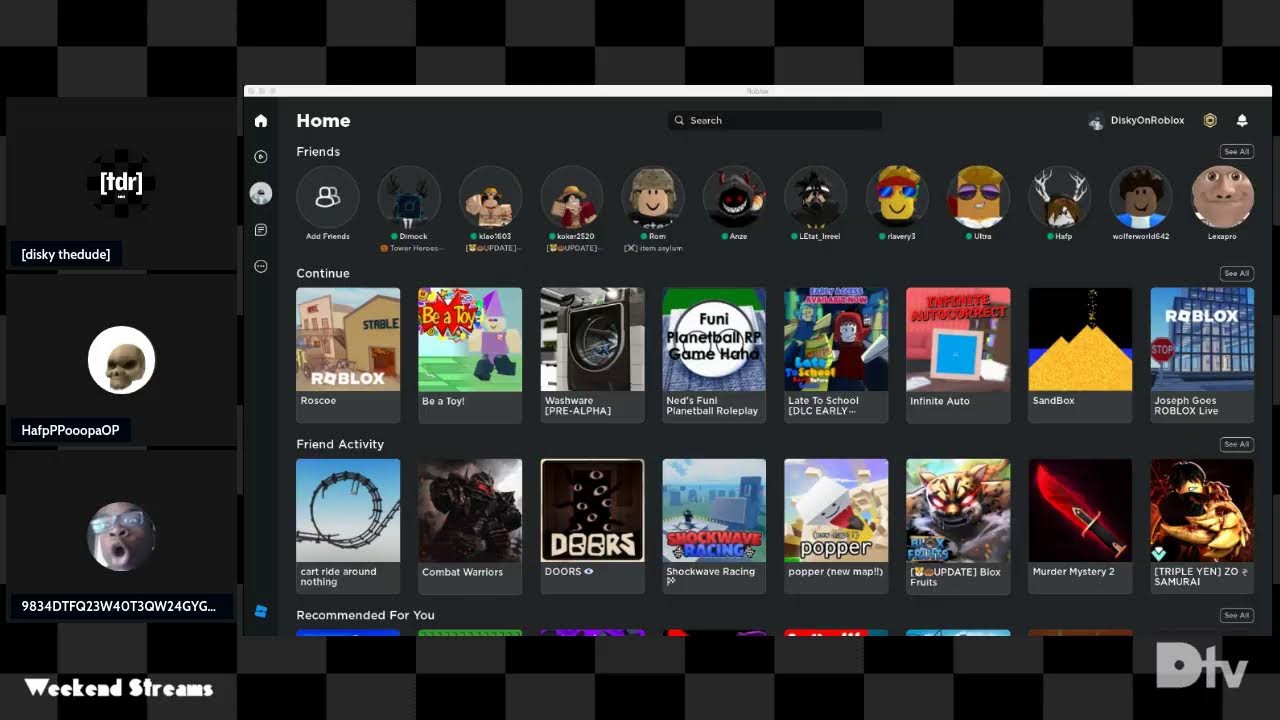Click the blue Windows icon at sidebar bottom
1280x720 pixels.
261,611
